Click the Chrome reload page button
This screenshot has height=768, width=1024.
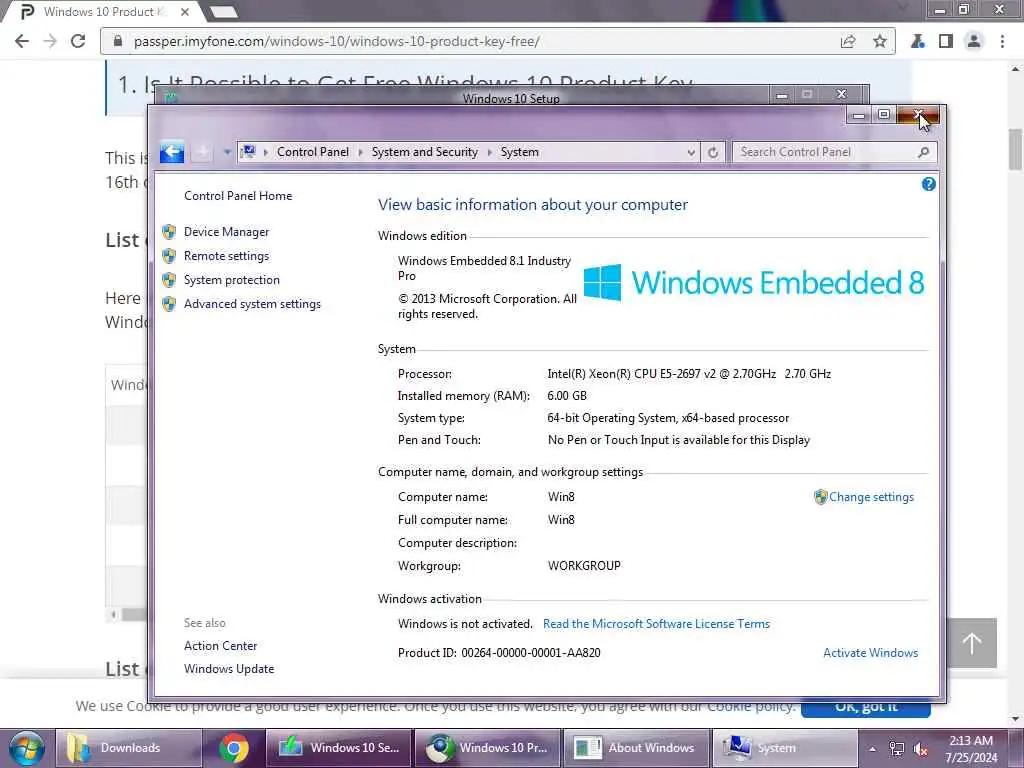point(78,41)
